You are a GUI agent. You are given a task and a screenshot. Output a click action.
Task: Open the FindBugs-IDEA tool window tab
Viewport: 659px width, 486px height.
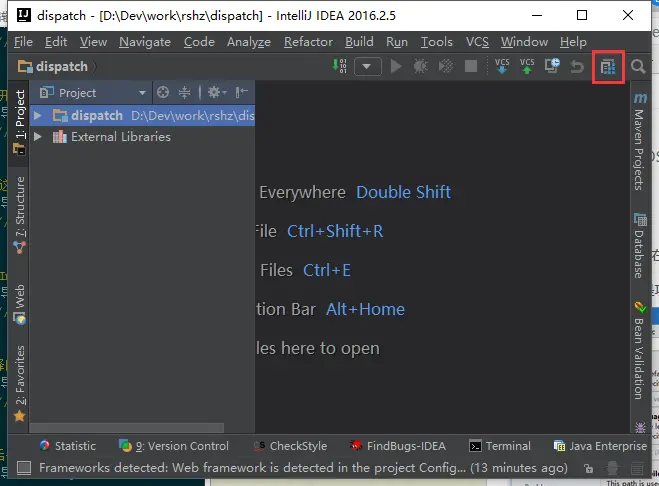click(398, 446)
